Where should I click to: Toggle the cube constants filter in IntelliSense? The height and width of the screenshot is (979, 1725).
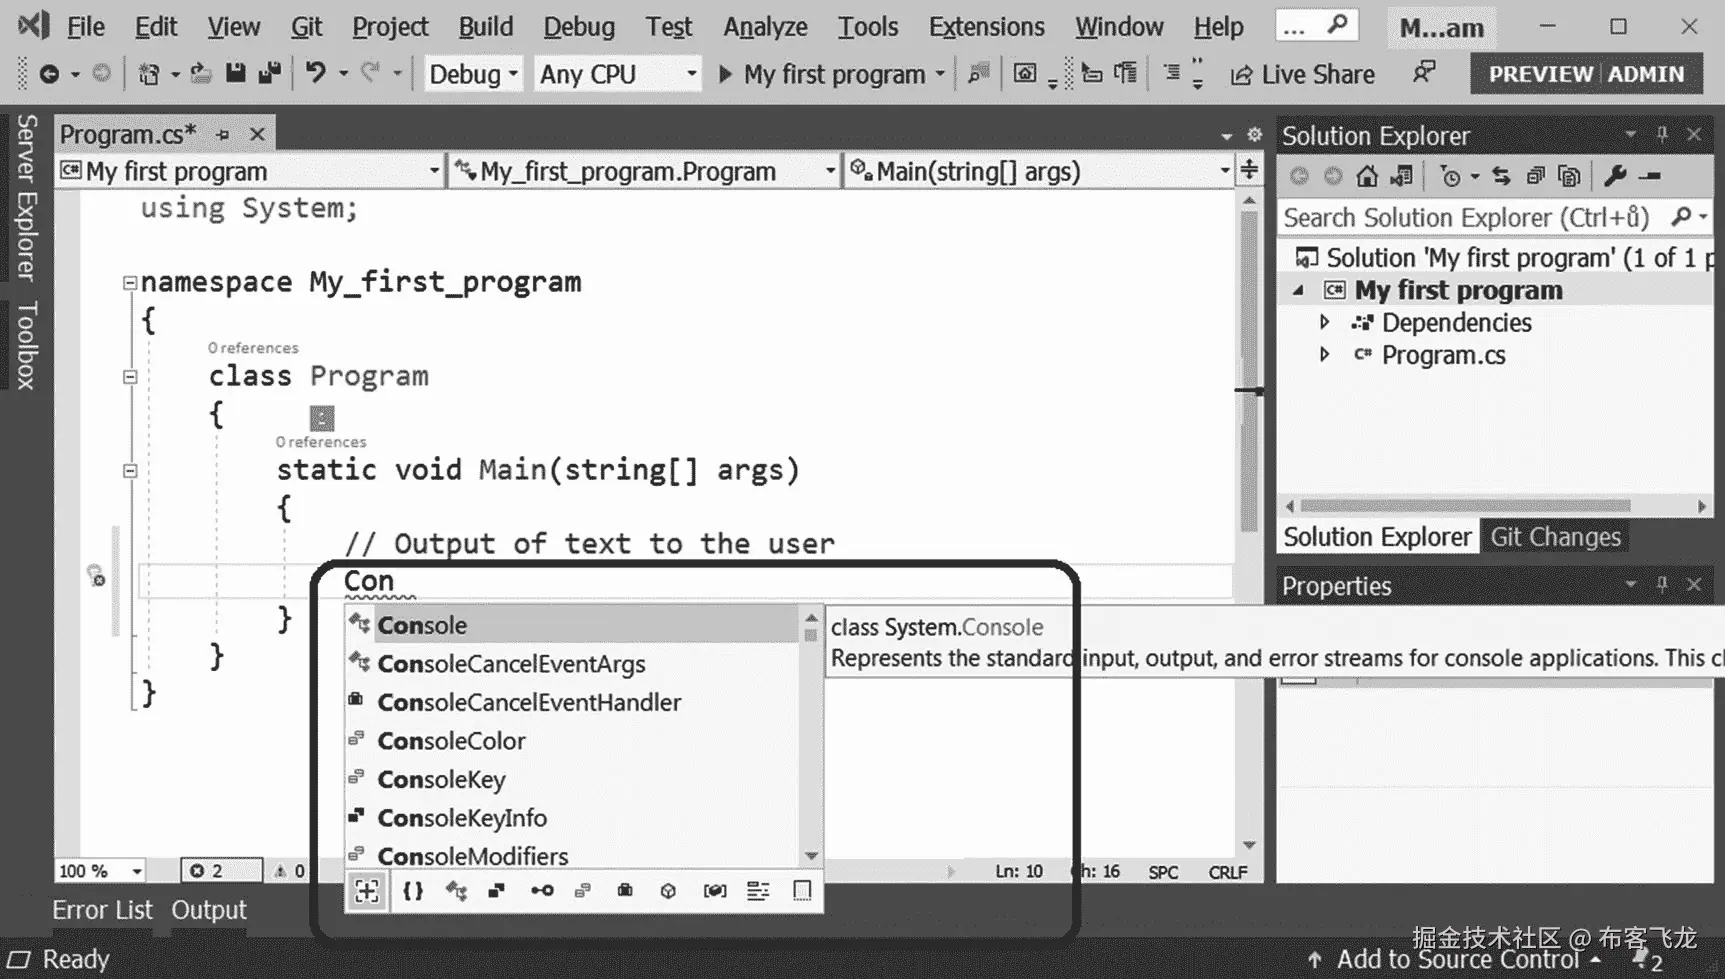click(668, 890)
